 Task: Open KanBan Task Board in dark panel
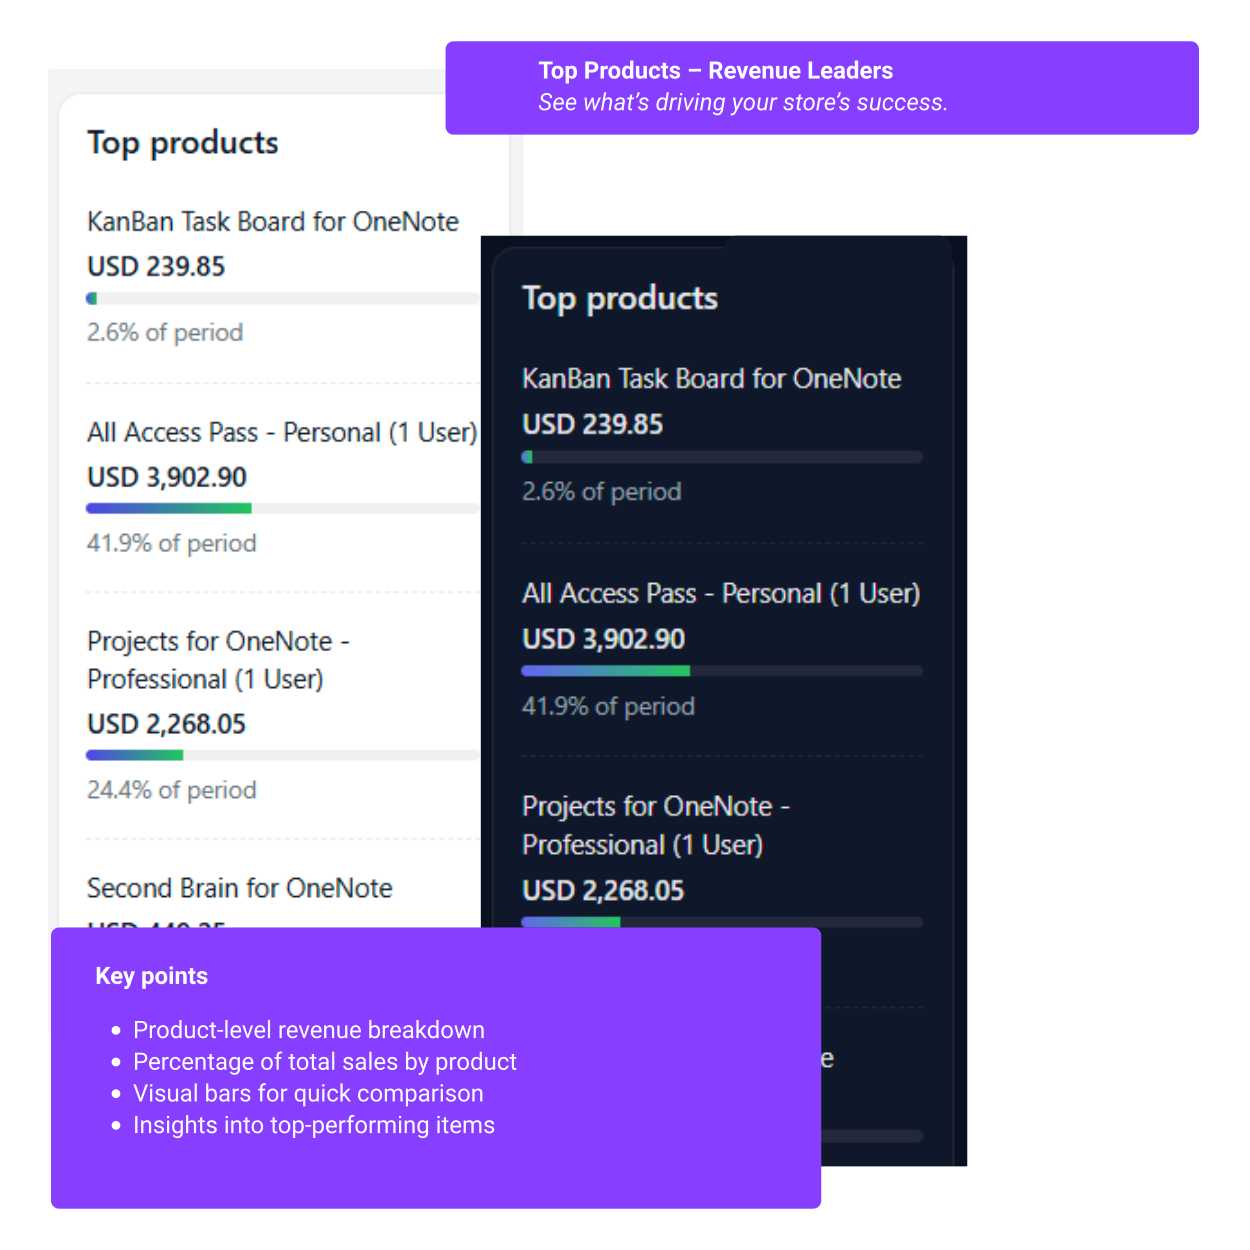[x=712, y=378]
